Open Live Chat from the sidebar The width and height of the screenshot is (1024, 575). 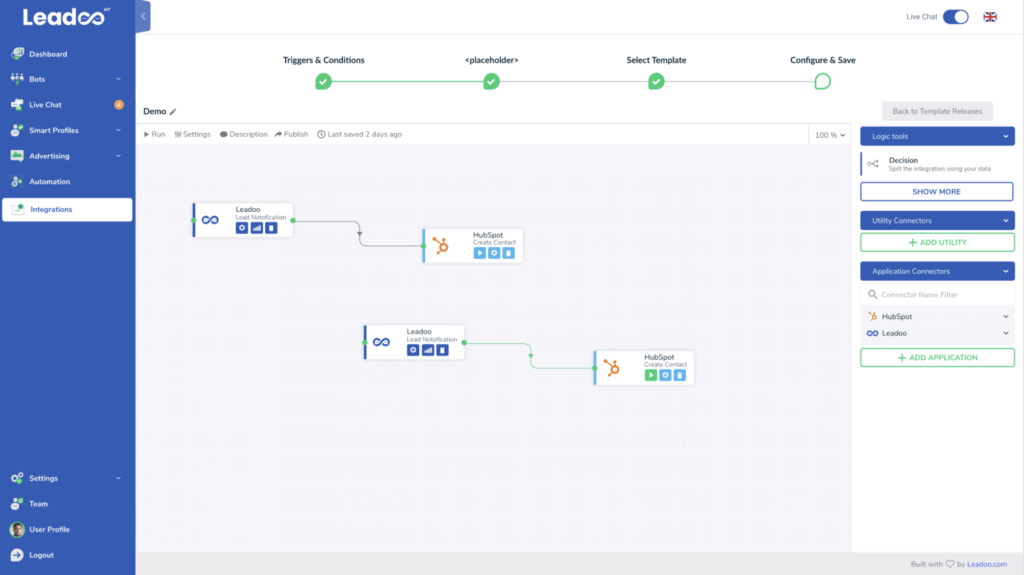44,105
